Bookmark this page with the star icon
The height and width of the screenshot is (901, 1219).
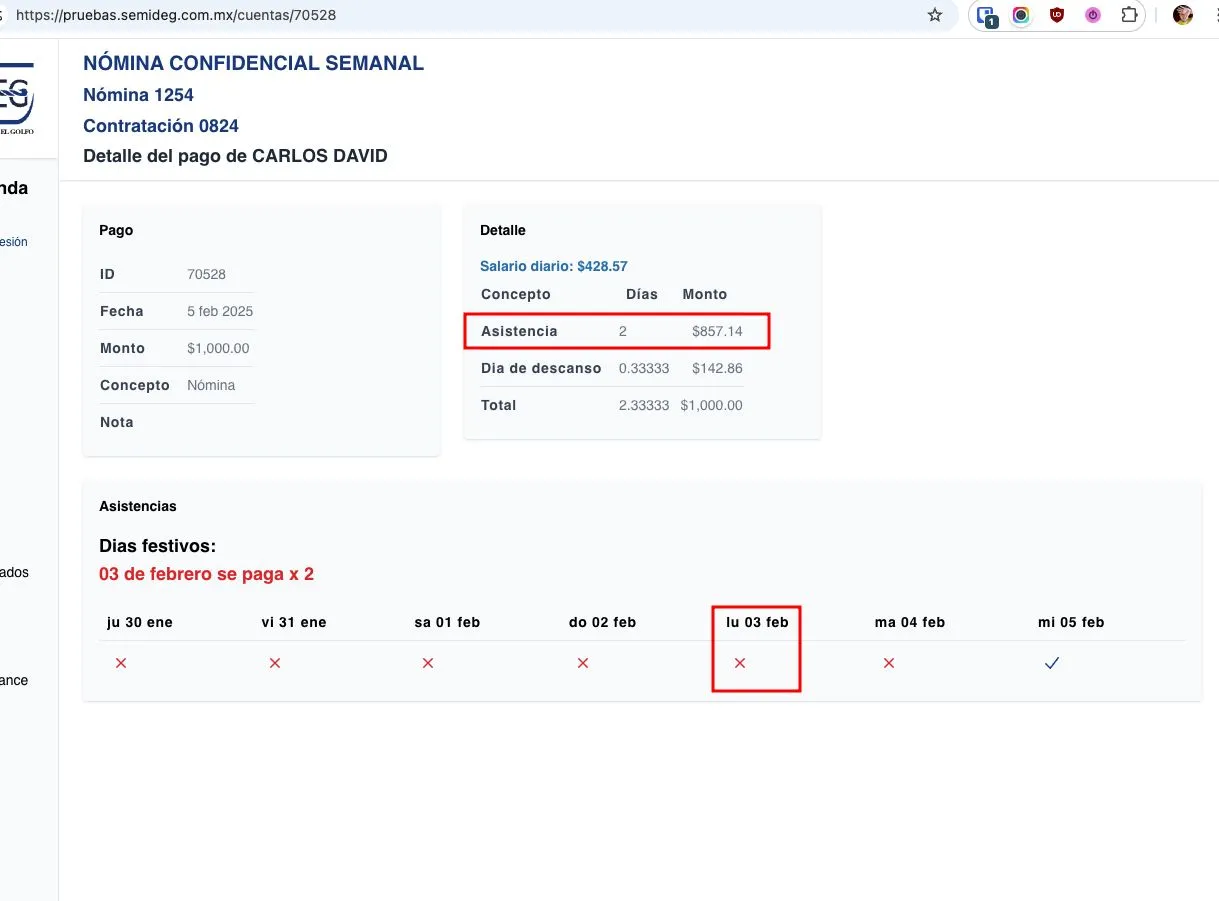coord(935,15)
